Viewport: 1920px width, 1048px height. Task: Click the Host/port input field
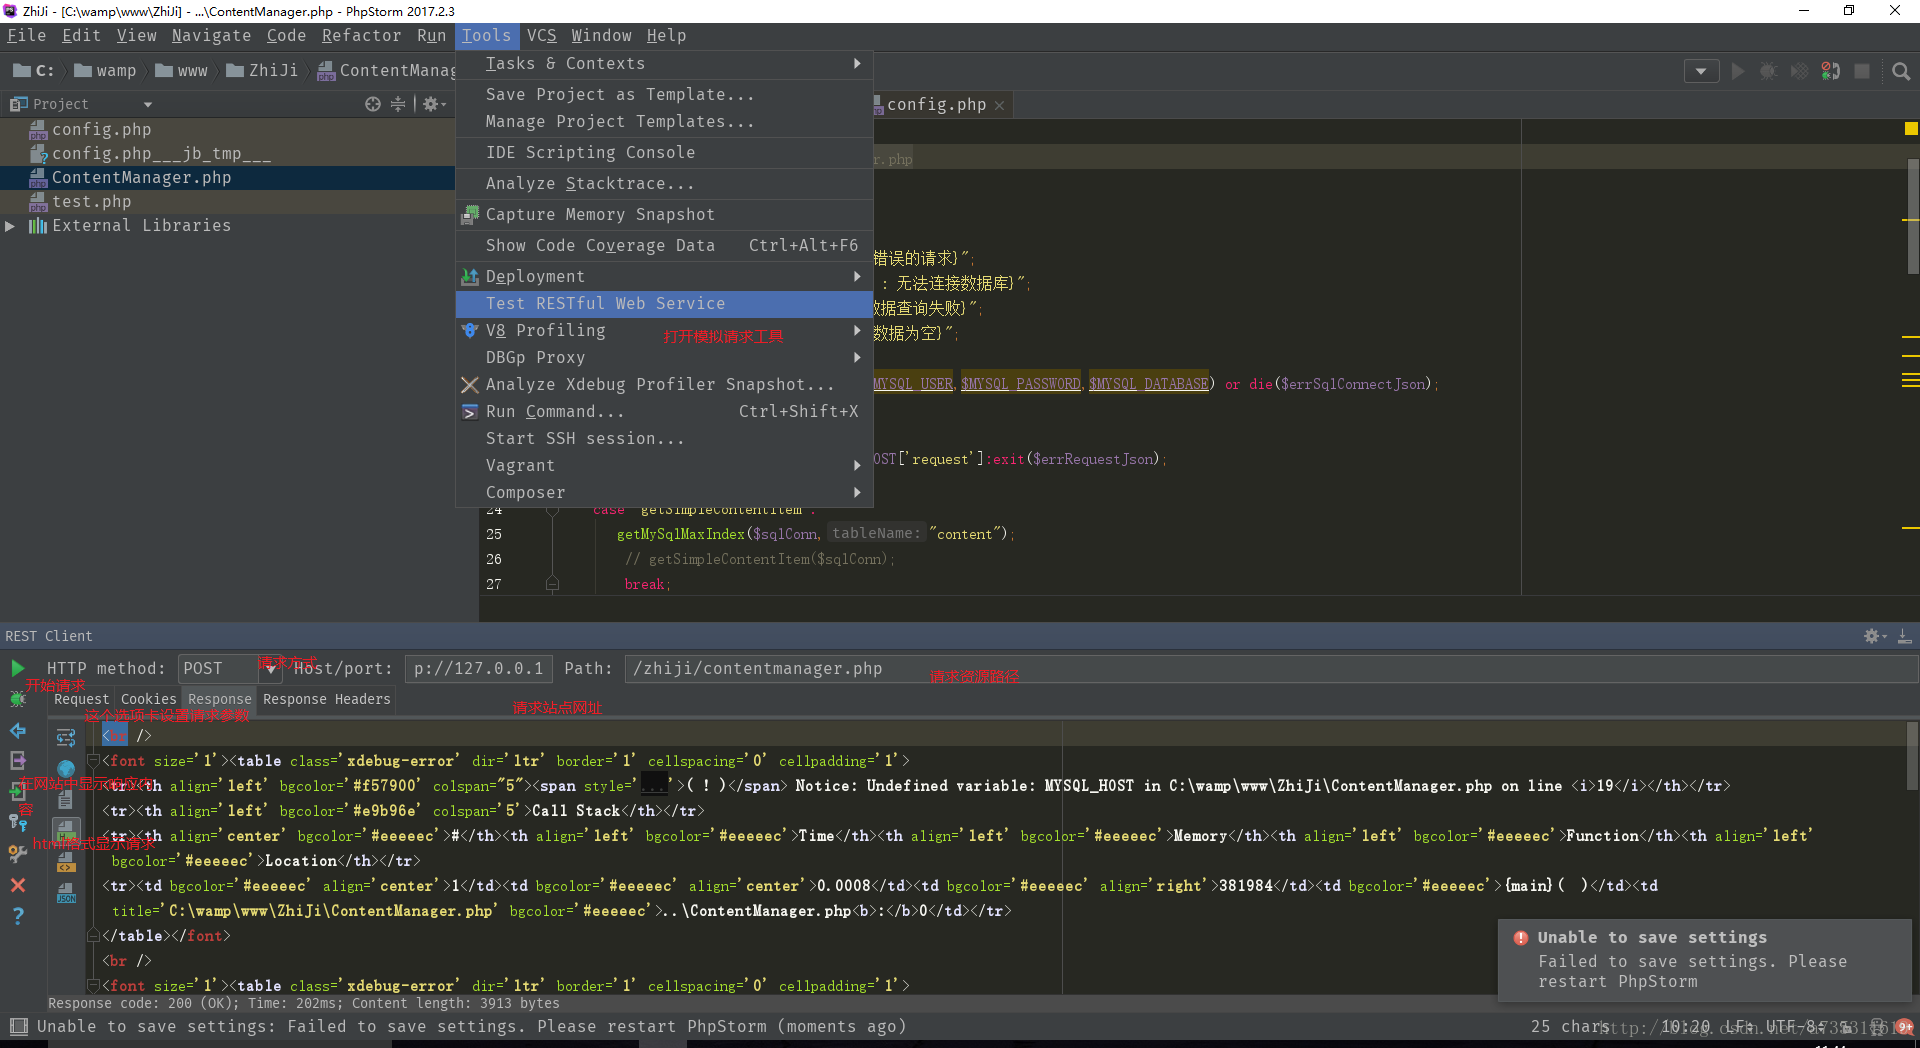coord(478,669)
